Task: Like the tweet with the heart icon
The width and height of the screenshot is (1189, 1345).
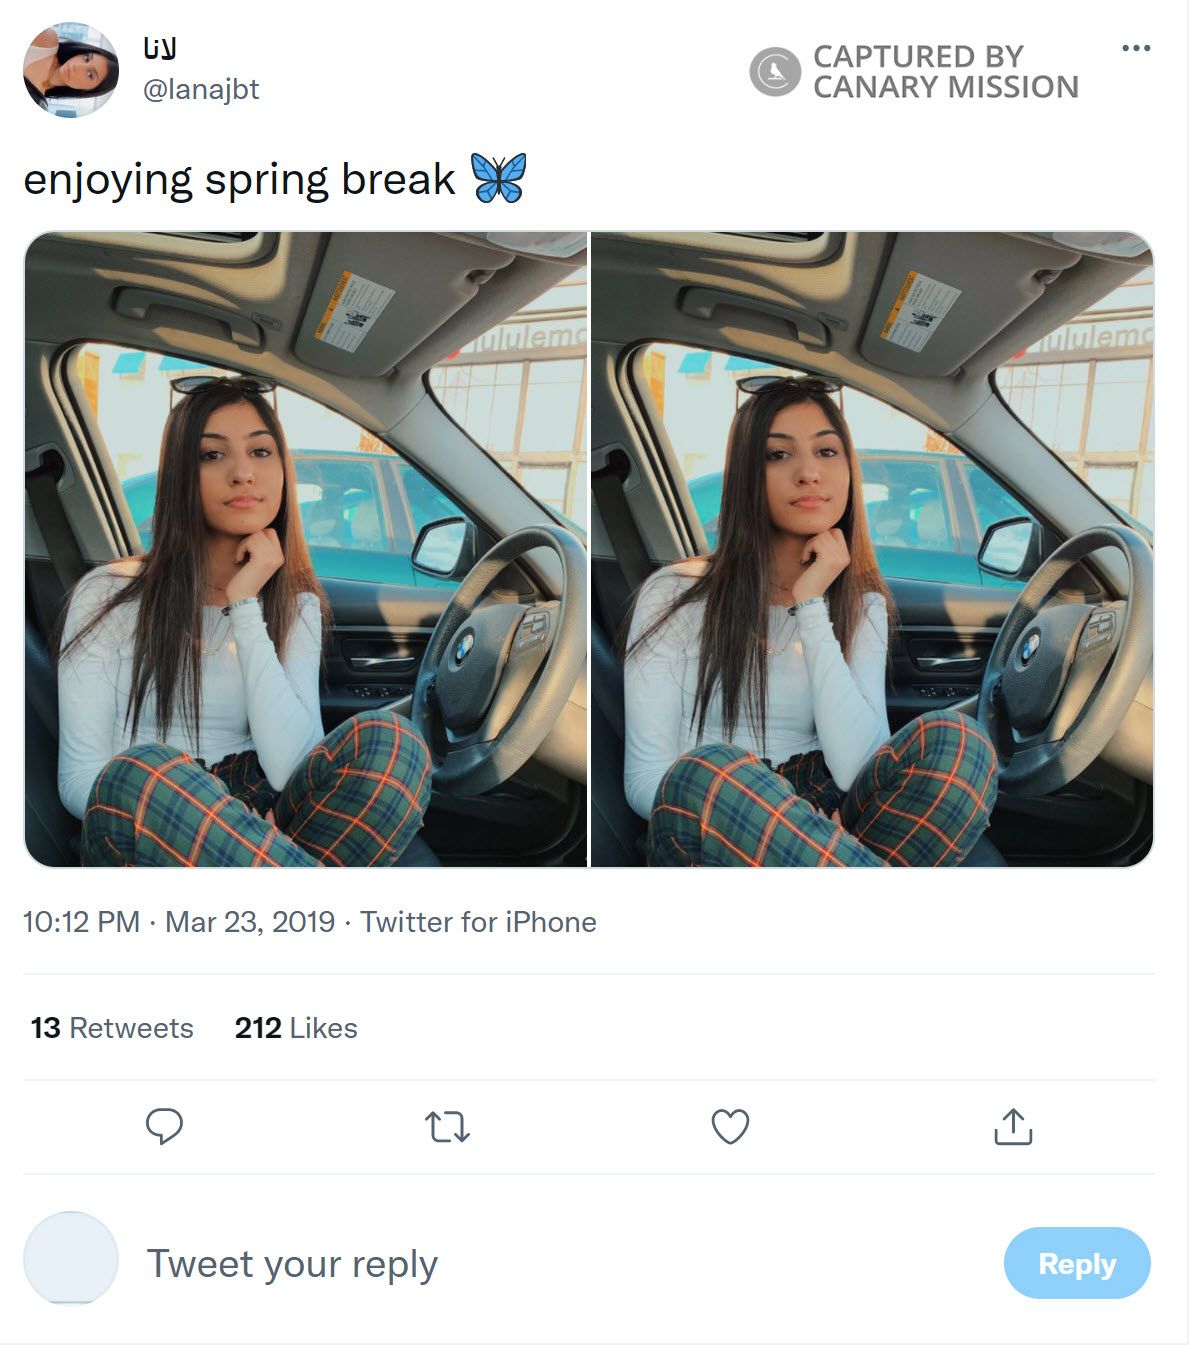Action: click(x=730, y=1127)
